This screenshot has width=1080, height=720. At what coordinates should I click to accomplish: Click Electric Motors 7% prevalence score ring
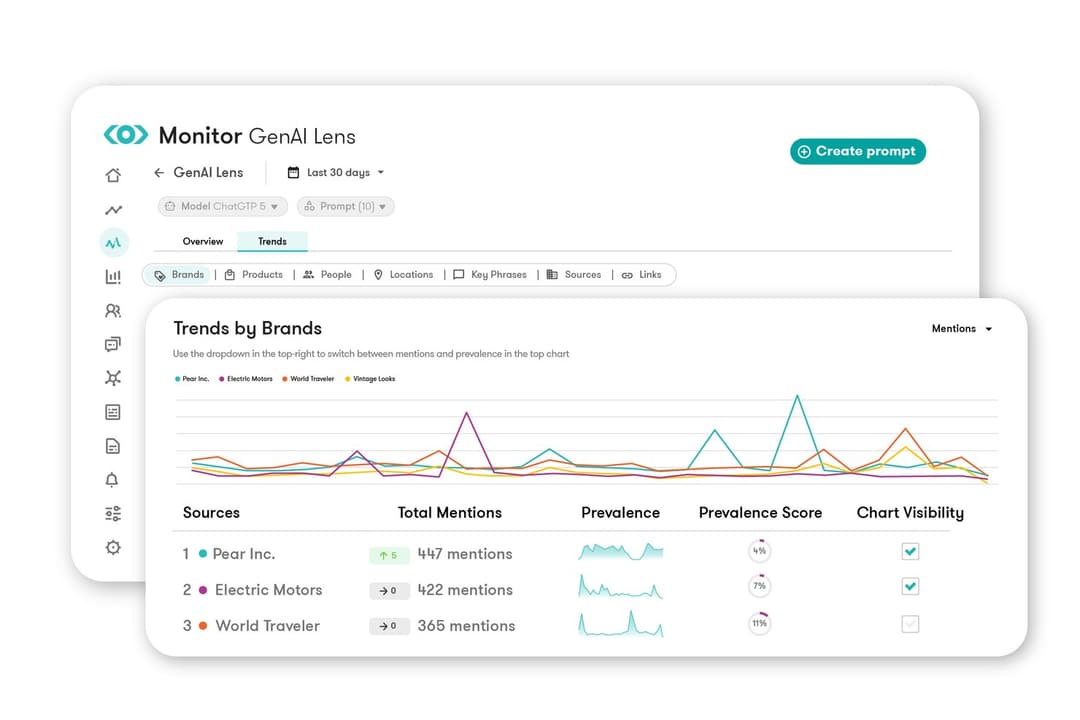(x=759, y=586)
